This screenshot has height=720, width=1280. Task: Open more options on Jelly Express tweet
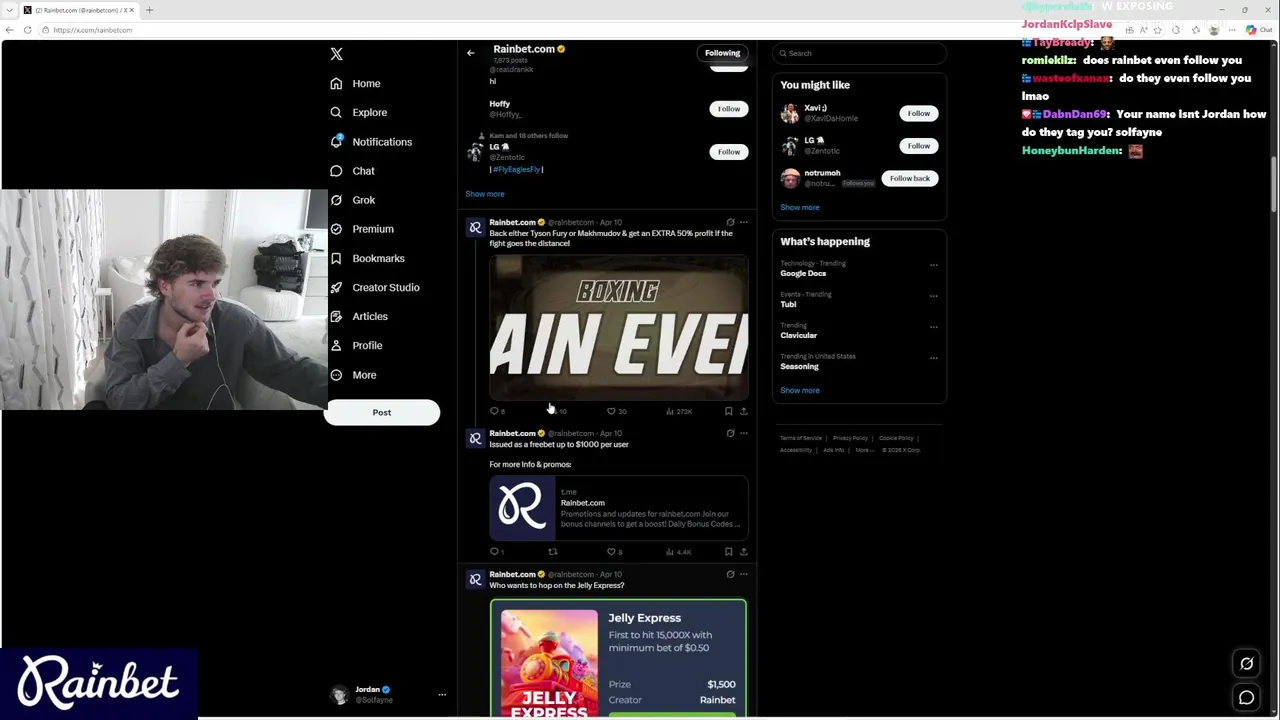[x=743, y=574]
